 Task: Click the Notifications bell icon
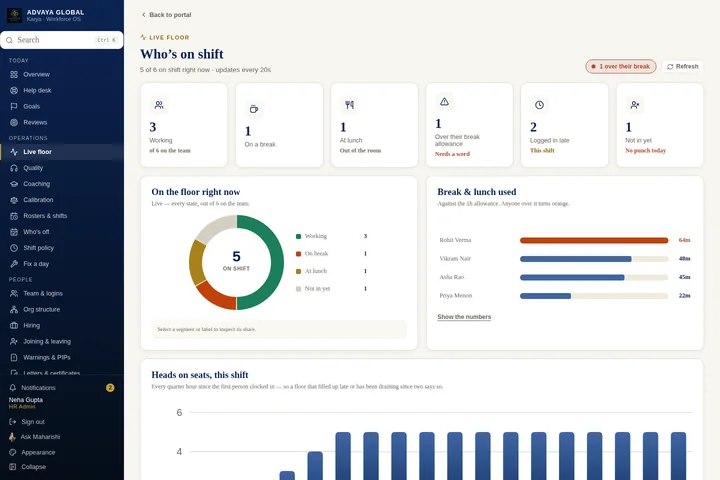[12, 388]
